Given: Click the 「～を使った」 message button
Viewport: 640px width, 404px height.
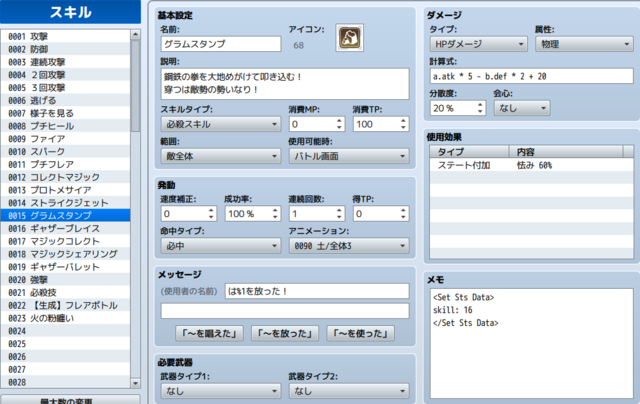Looking at the screenshot, I should [360, 333].
